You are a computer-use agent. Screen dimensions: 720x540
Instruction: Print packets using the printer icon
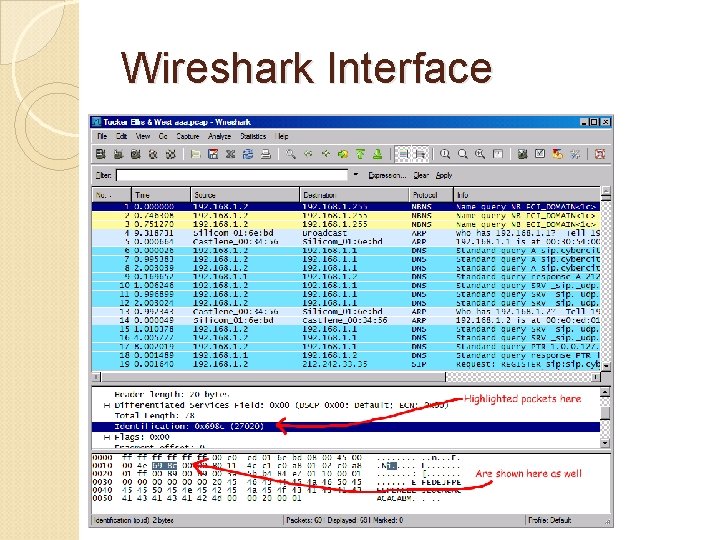click(x=265, y=154)
